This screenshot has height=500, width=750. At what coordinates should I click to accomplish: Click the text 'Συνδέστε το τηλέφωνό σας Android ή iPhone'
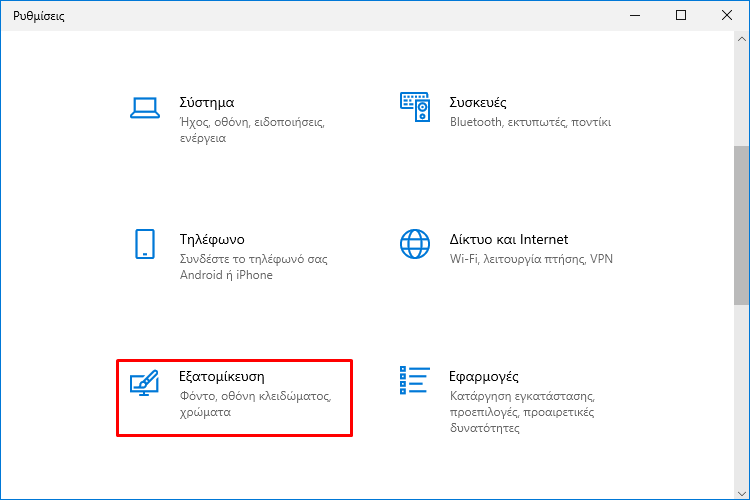pyautogui.click(x=254, y=267)
